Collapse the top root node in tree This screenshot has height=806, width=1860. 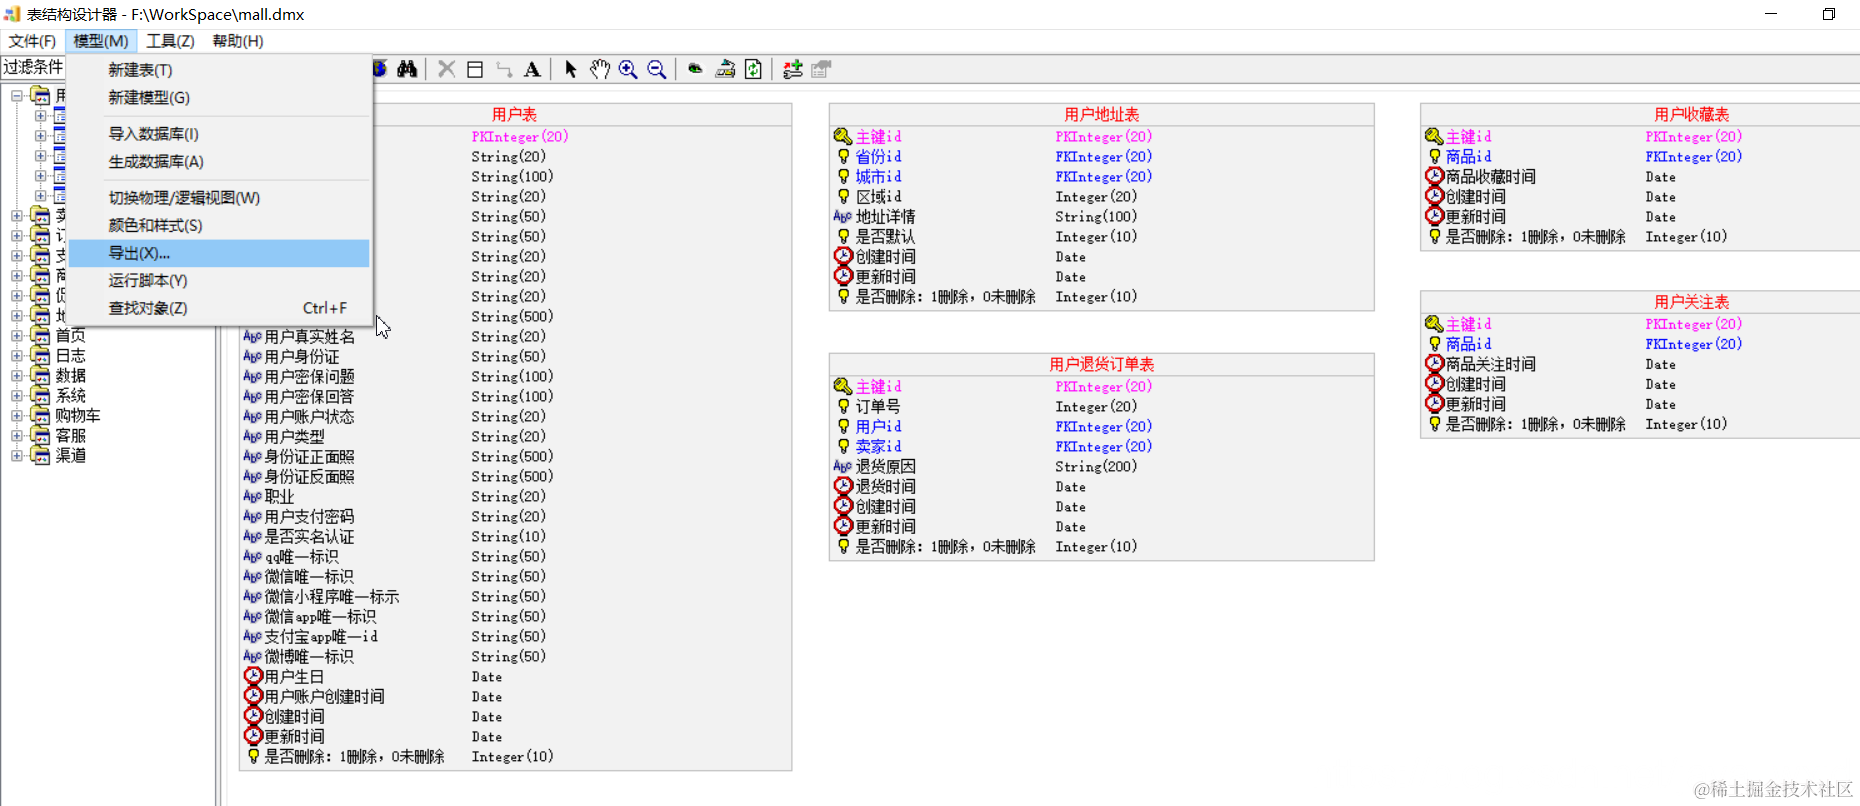(x=16, y=95)
